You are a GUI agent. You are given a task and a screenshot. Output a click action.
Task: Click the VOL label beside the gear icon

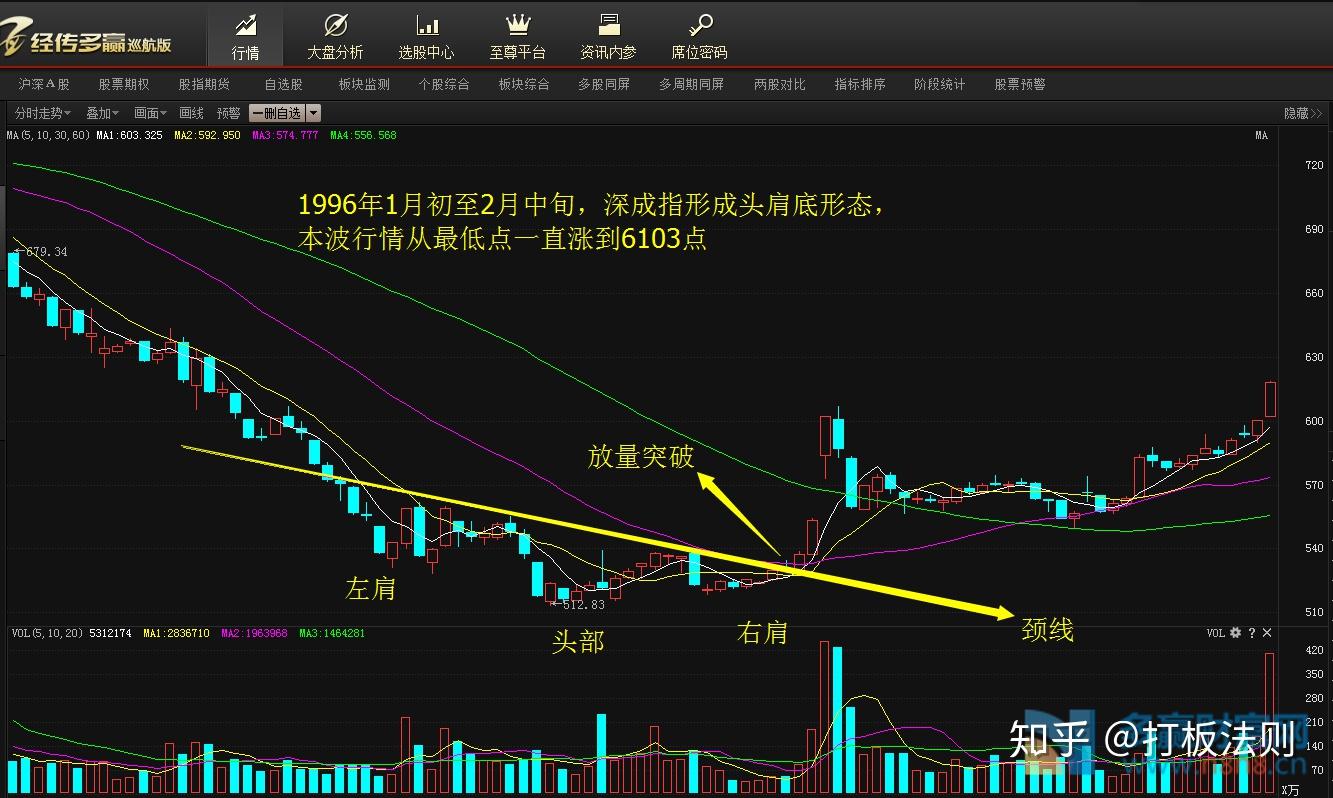(1215, 633)
